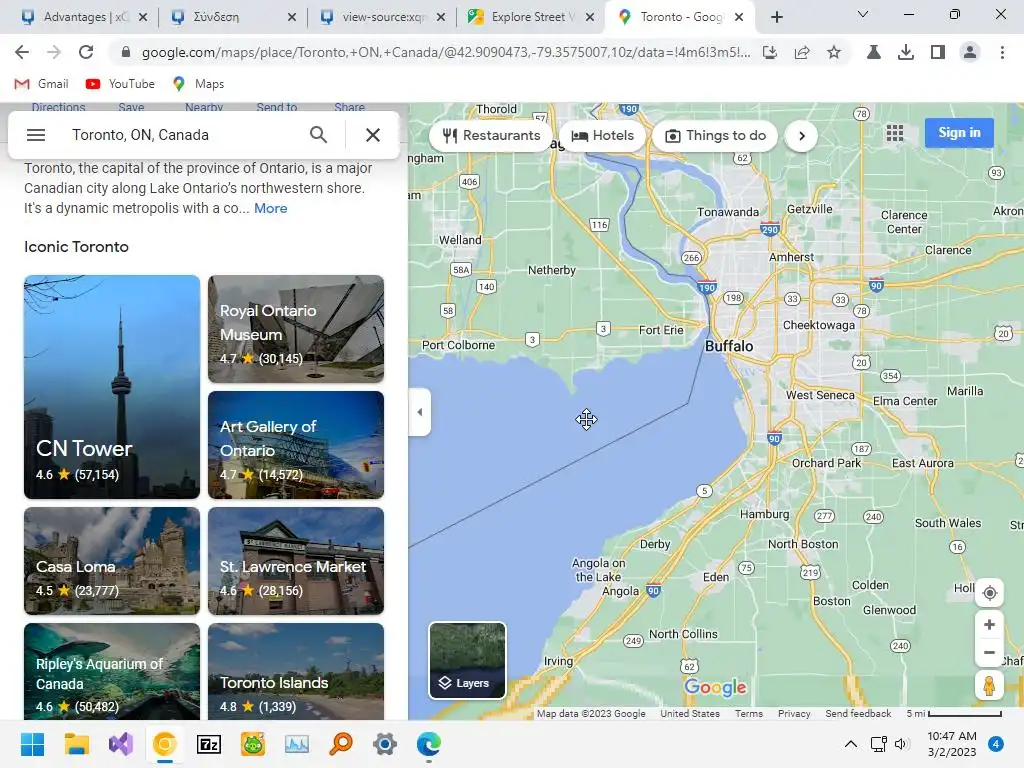Show hidden system tray icons
Viewport: 1024px width, 768px height.
point(850,744)
